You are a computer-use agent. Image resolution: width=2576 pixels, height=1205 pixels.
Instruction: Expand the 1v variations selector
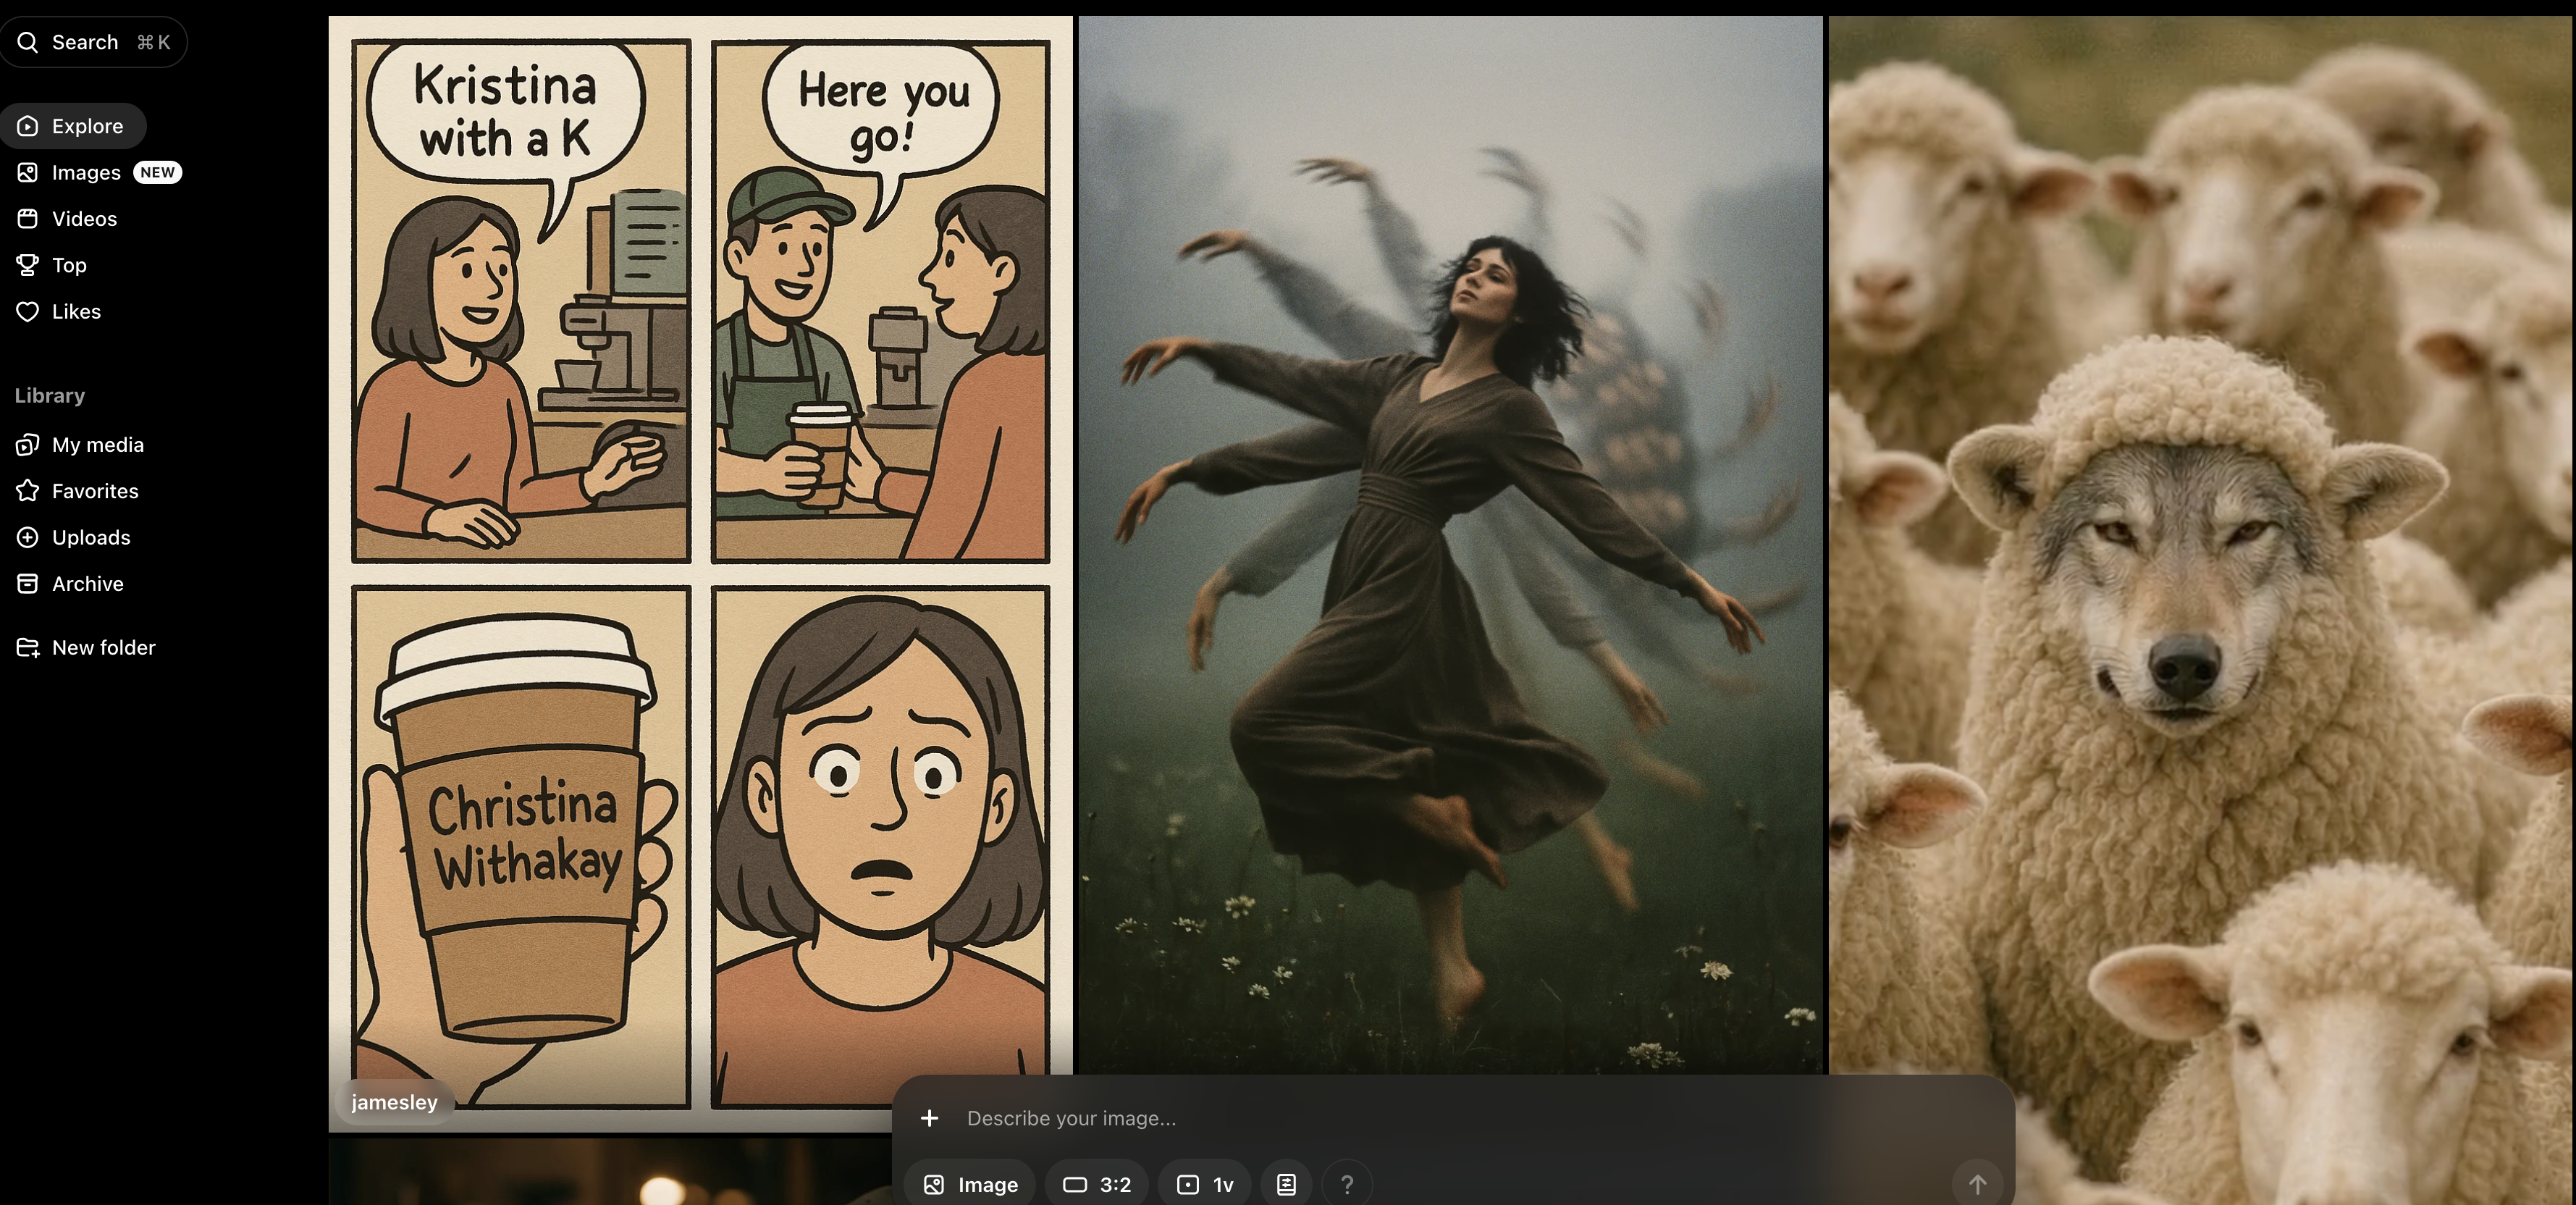pos(1205,1184)
